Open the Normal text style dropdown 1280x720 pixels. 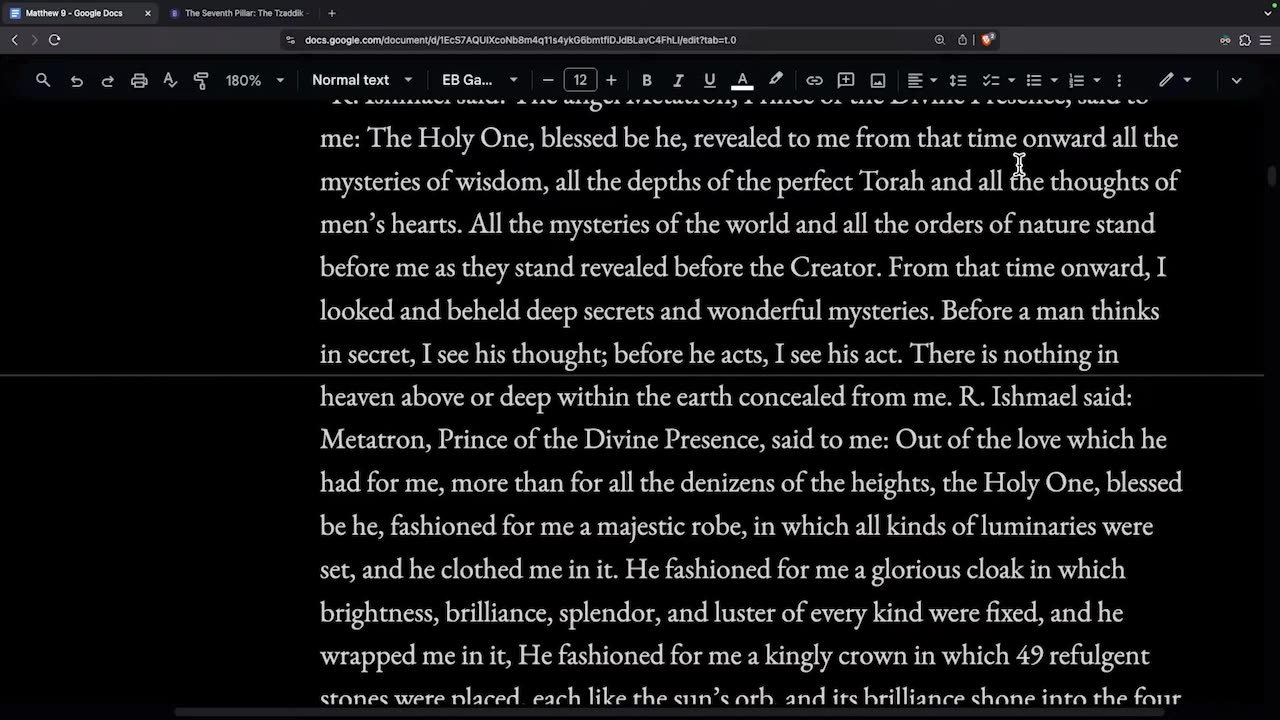pos(361,80)
